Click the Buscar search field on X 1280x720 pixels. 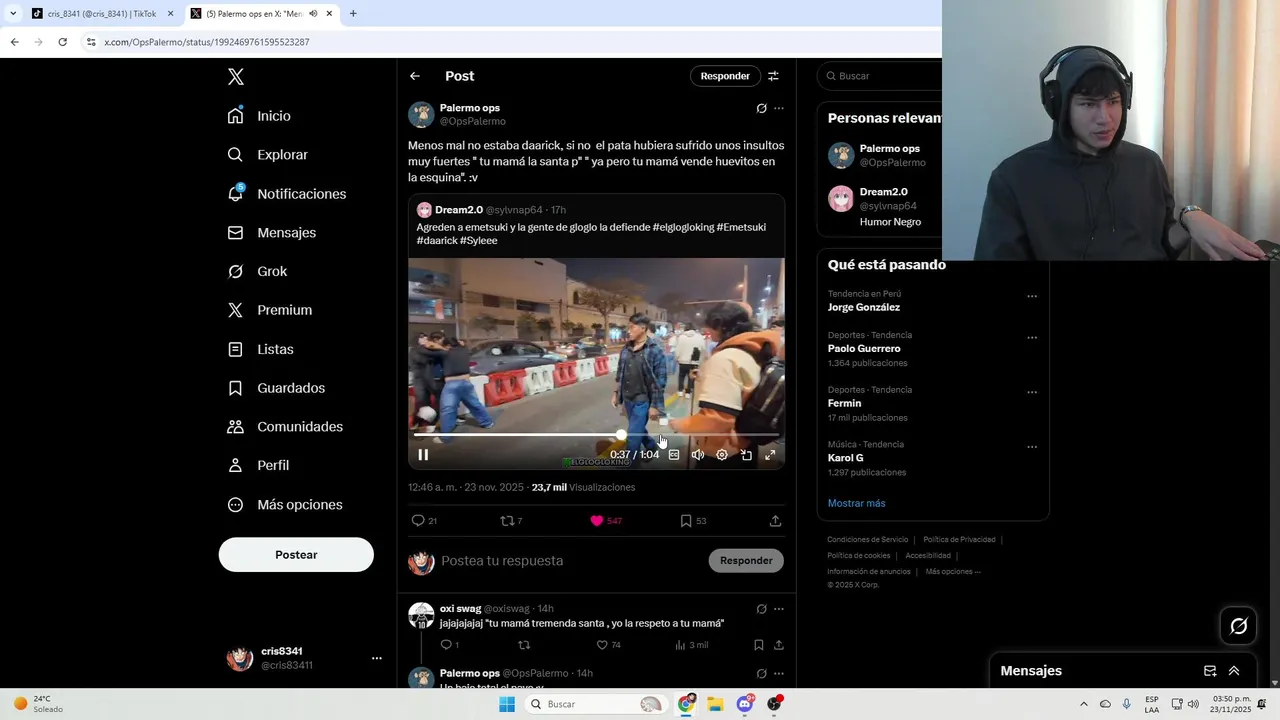tap(880, 76)
